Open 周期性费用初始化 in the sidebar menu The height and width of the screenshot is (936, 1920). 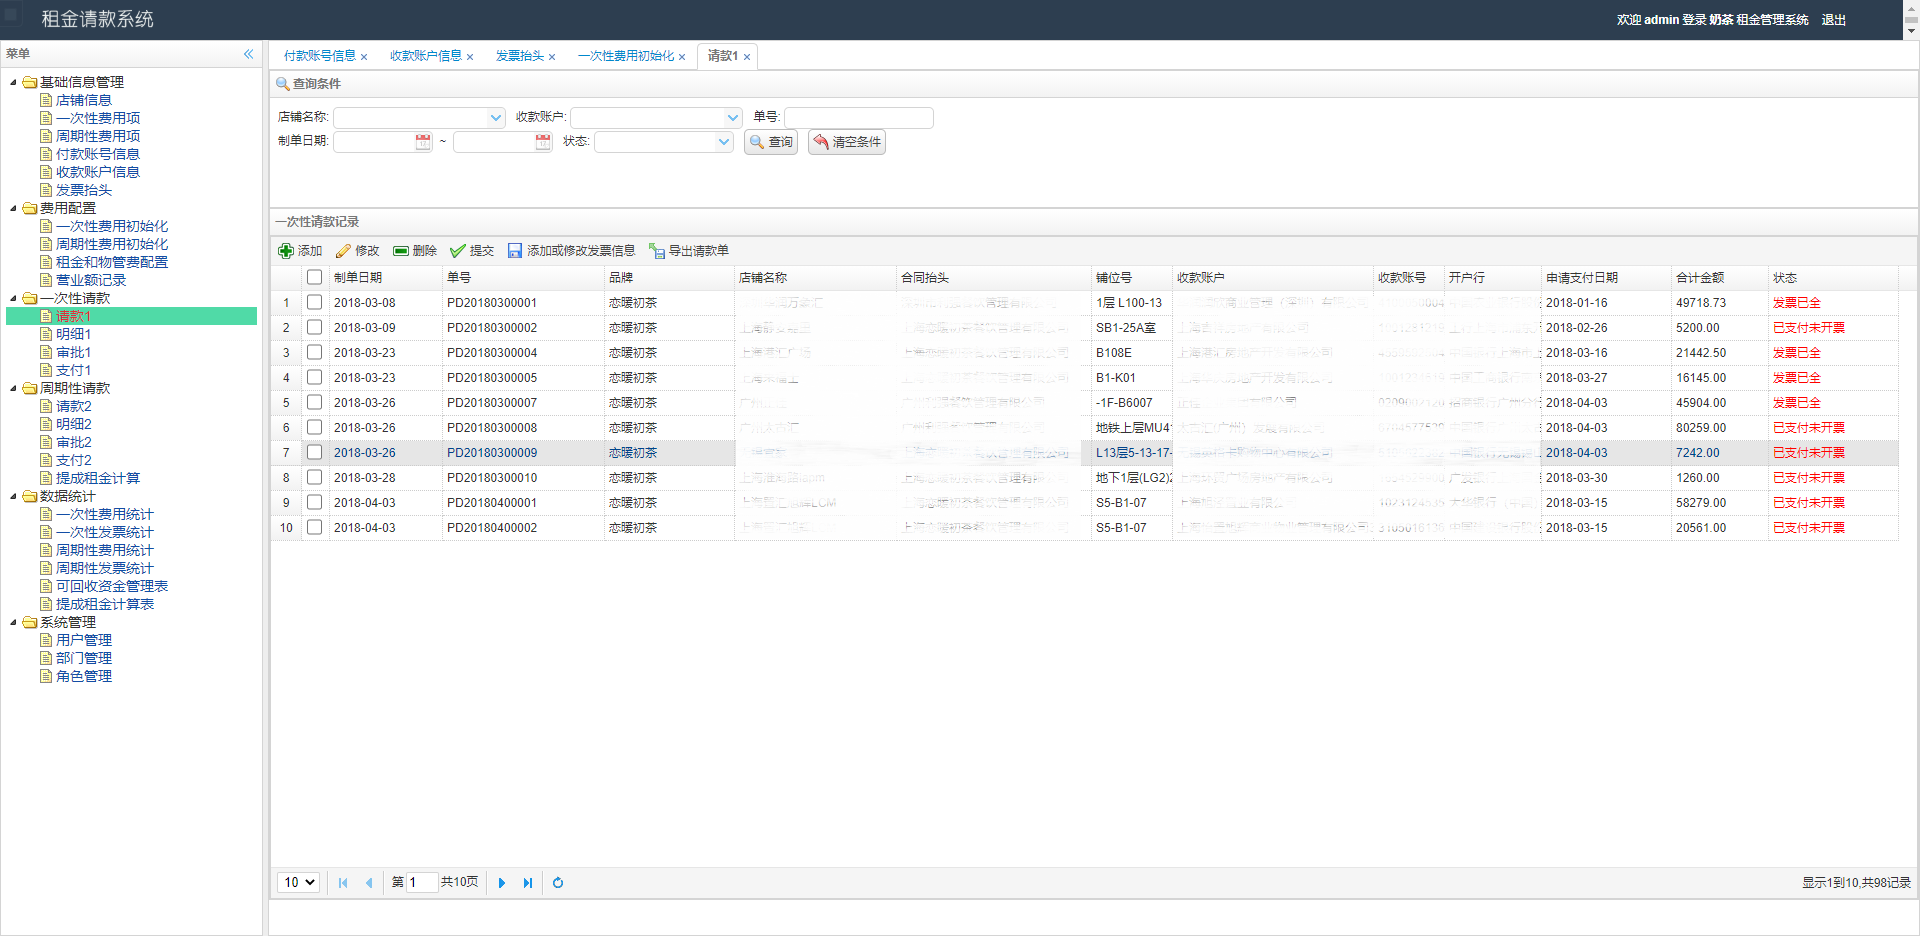[112, 244]
